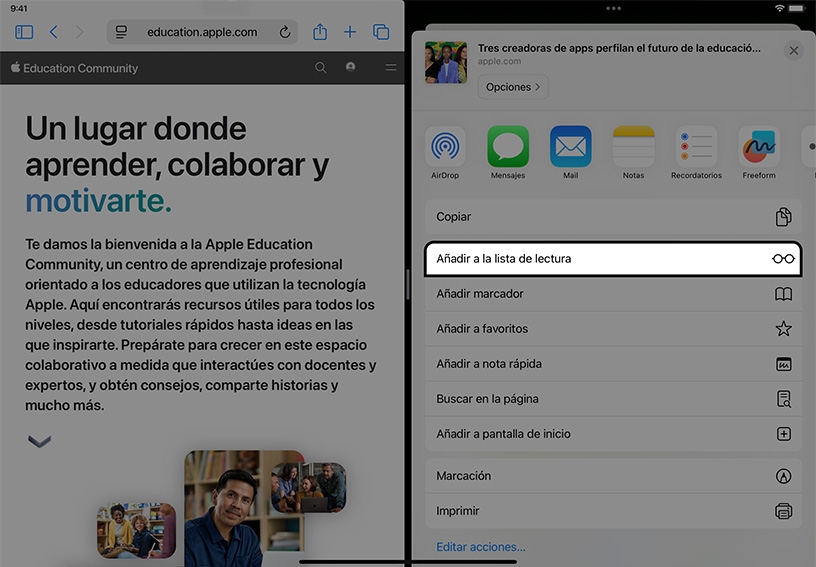Screen dimensions: 816x567
Task: Select Añadir marcador
Action: (613, 294)
